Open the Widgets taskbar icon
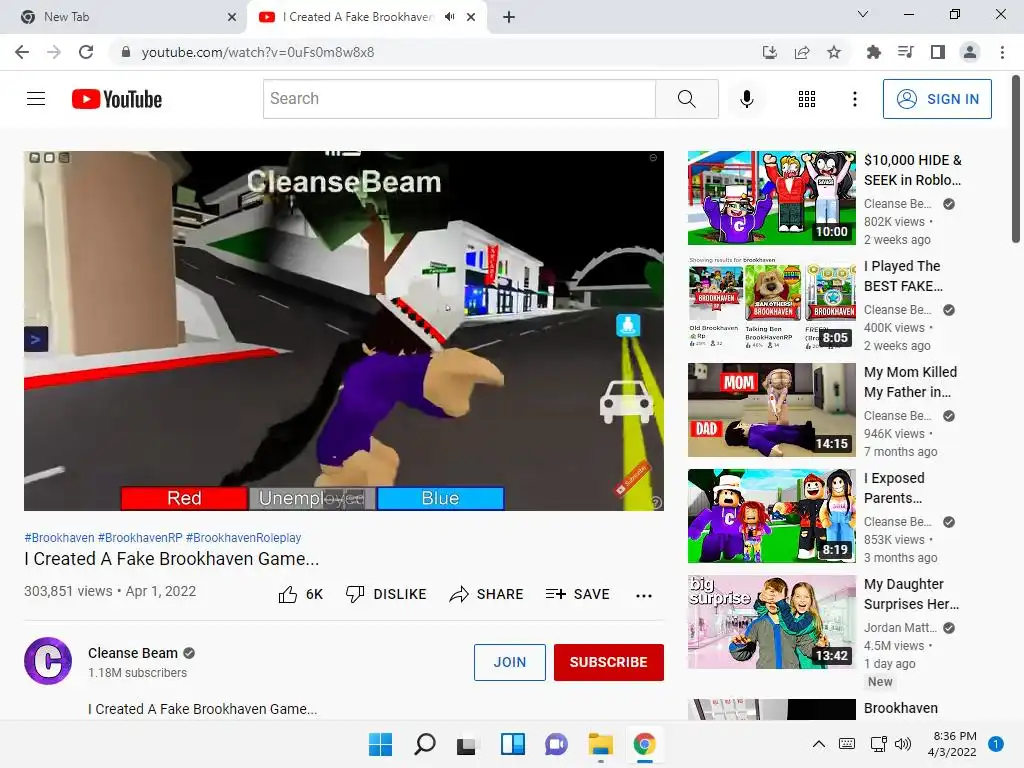The height and width of the screenshot is (768, 1024). [x=513, y=744]
